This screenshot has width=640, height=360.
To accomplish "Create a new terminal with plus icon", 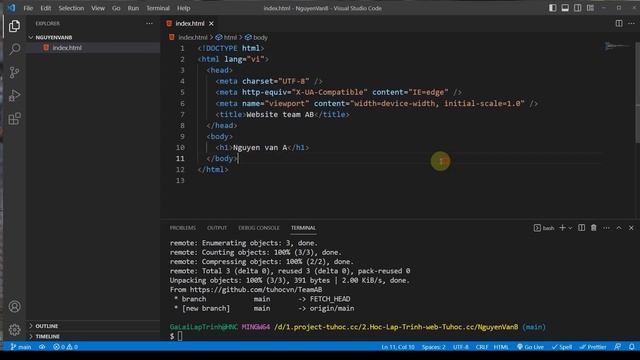I will click(x=562, y=228).
